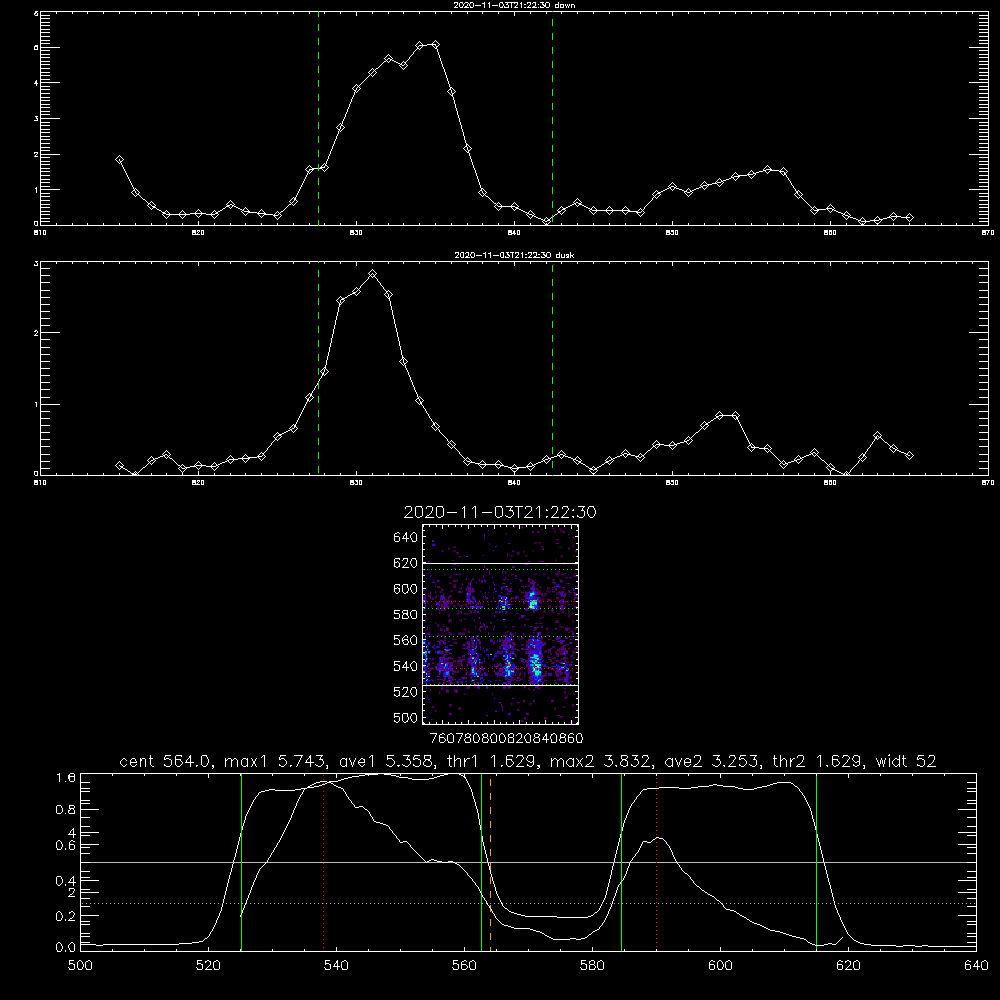1000x1000 pixels.
Task: Click the first diamond point of dawn curve
Action: pos(119,159)
